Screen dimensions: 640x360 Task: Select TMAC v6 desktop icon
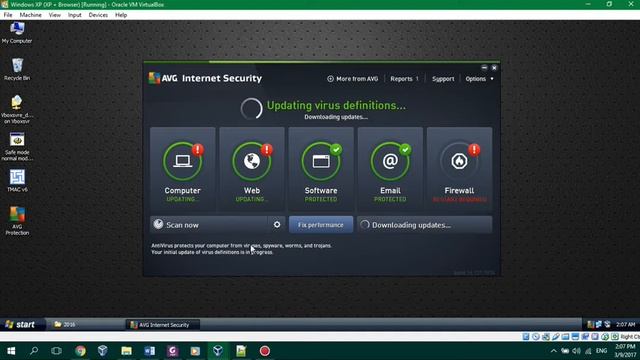point(17,181)
